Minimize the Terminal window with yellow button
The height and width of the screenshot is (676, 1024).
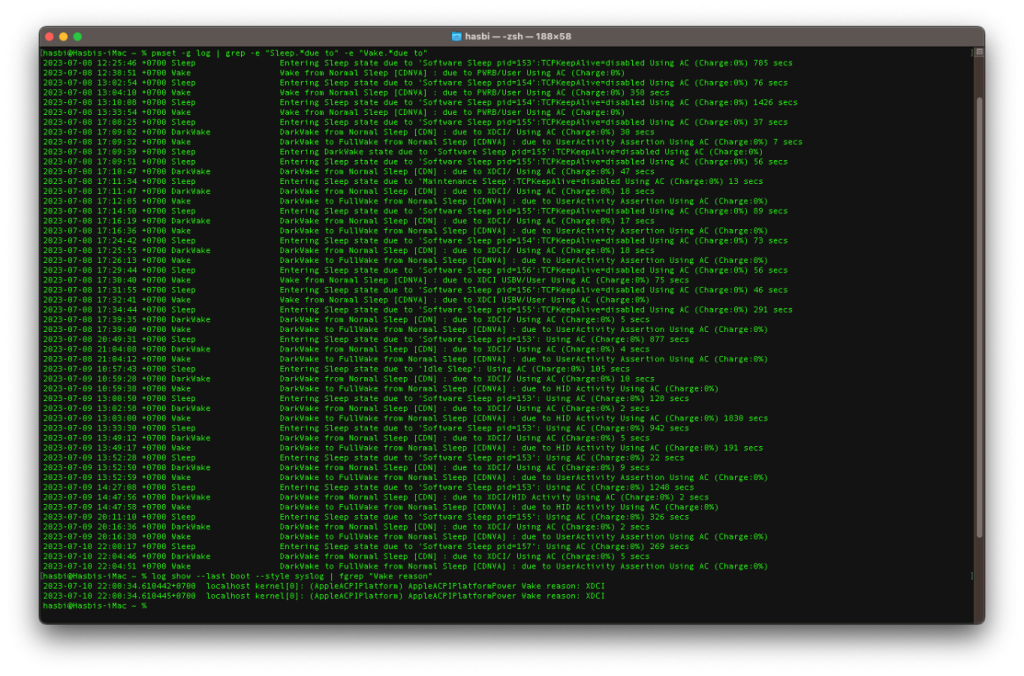tap(63, 36)
